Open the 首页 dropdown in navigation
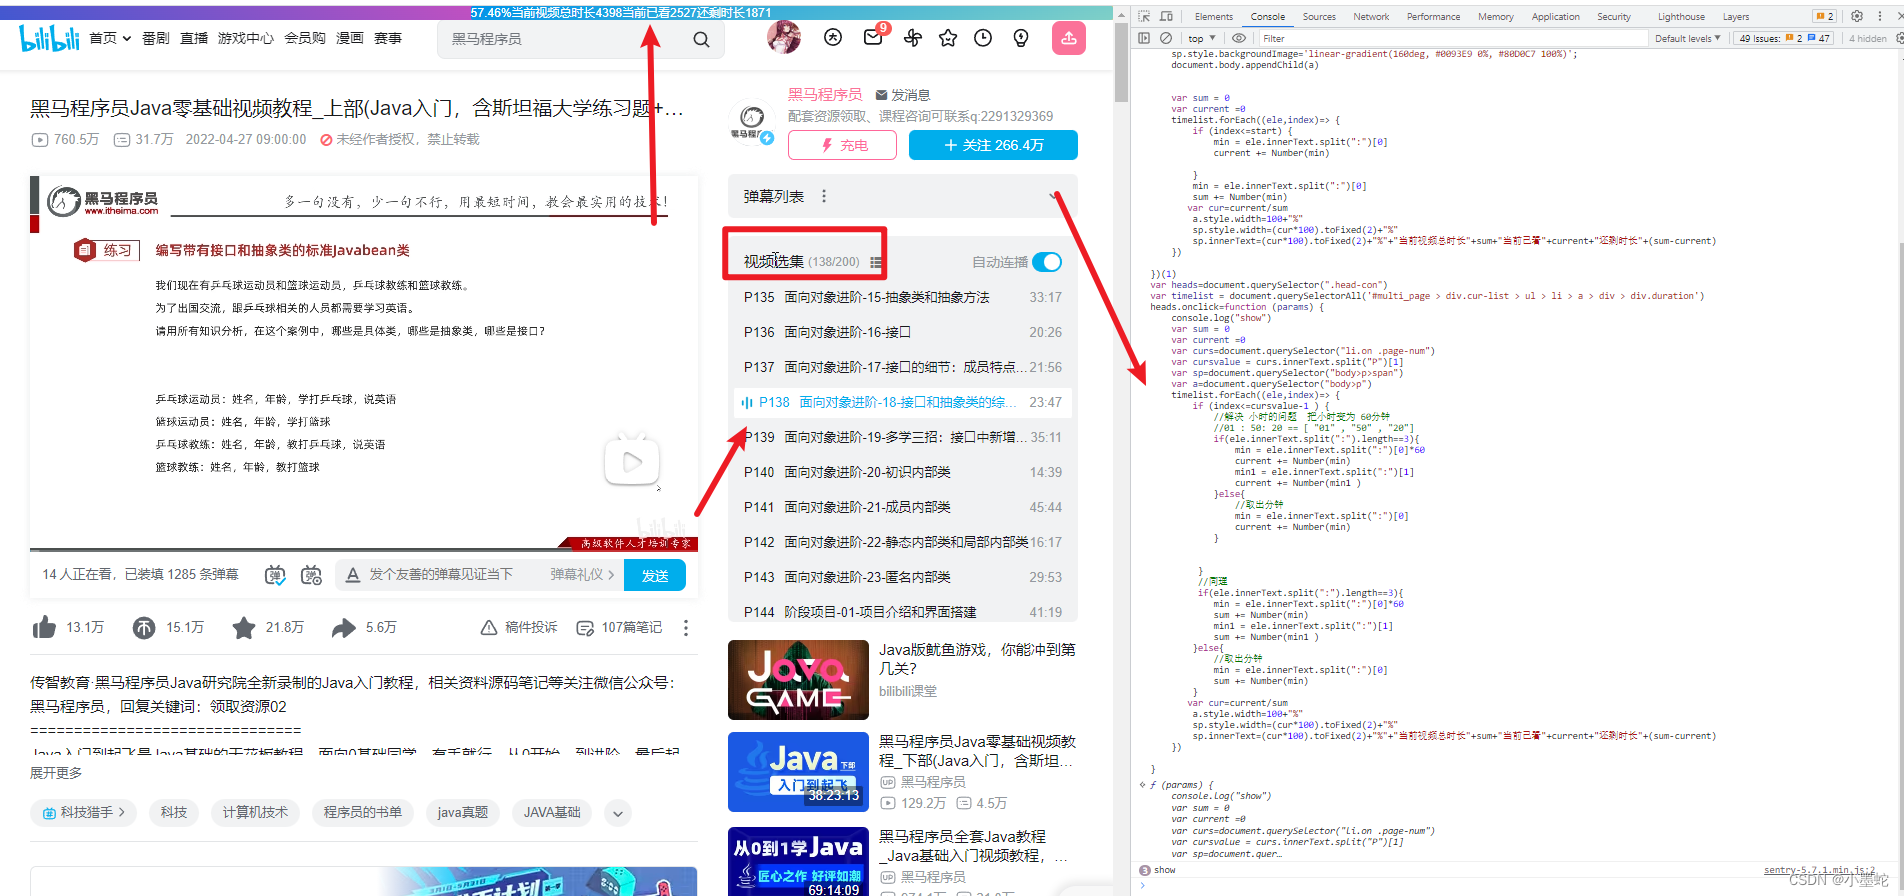Screen dimensions: 1904x896 click(x=110, y=38)
